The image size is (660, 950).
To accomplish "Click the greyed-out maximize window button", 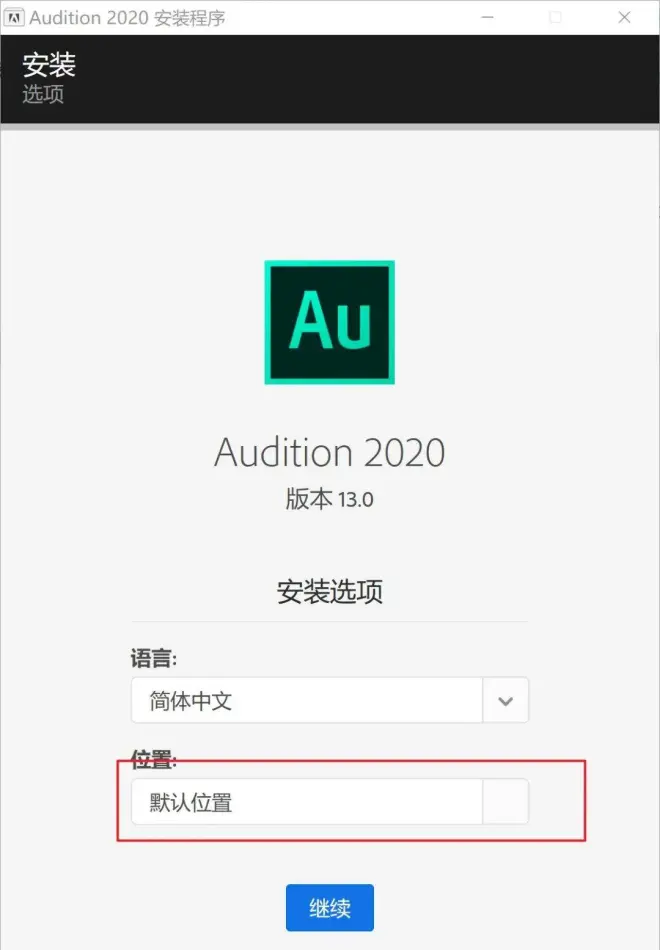I will click(x=556, y=17).
